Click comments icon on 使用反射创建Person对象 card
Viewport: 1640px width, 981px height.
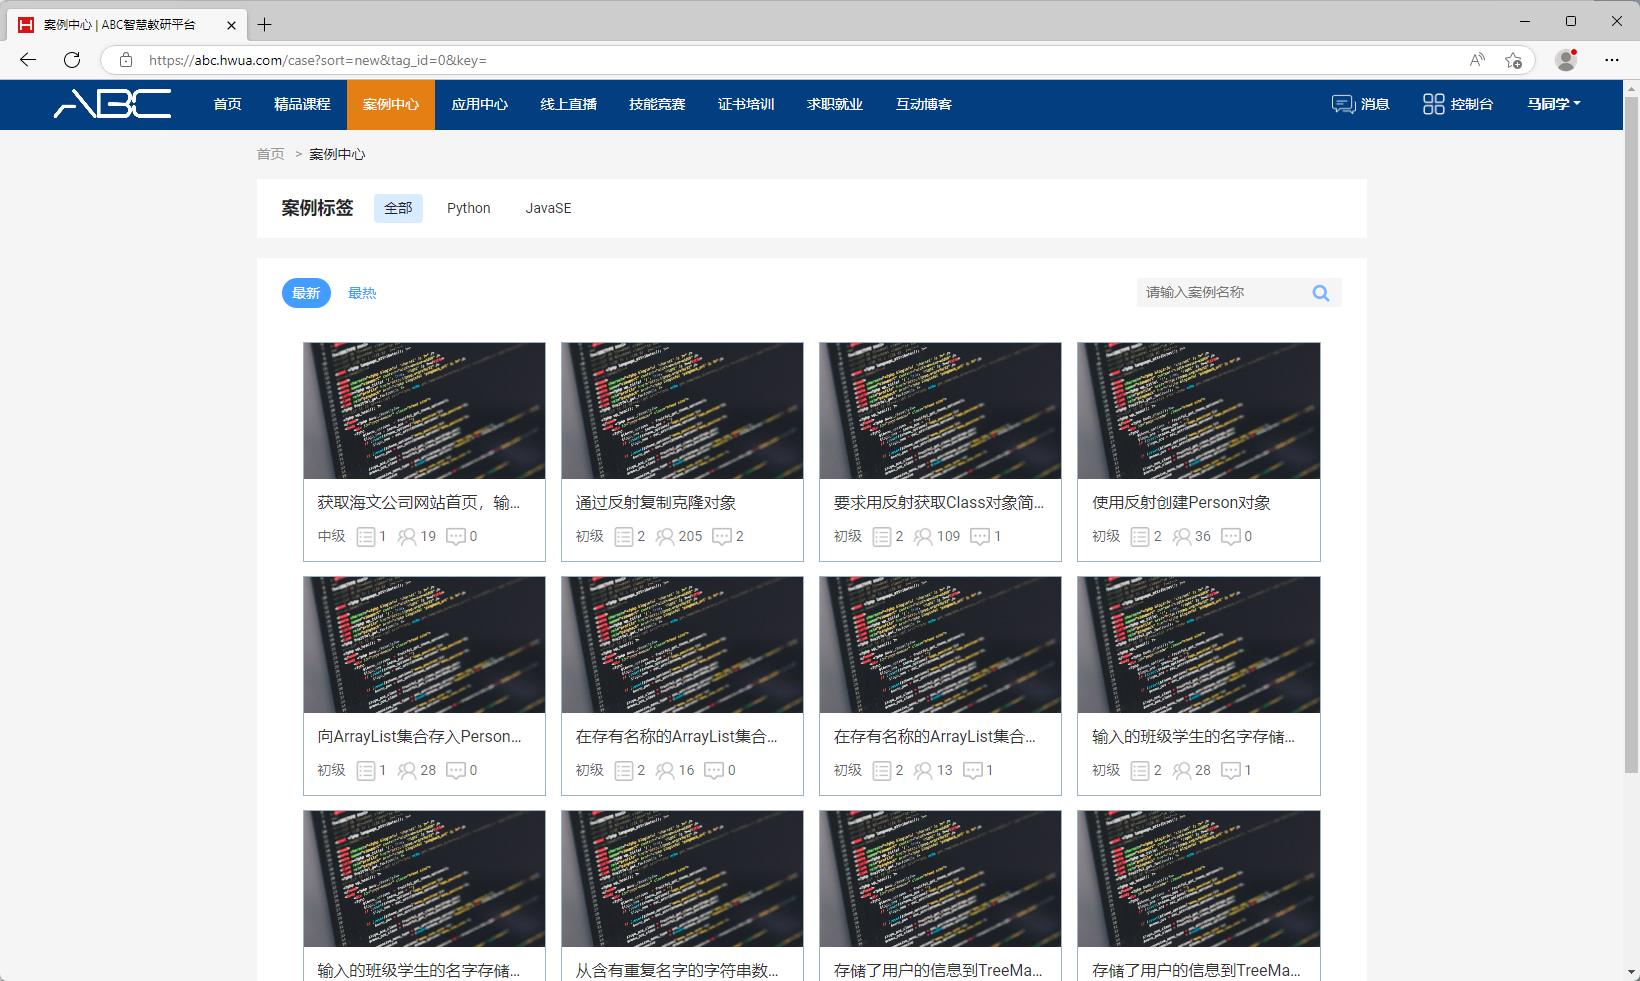pos(1231,537)
